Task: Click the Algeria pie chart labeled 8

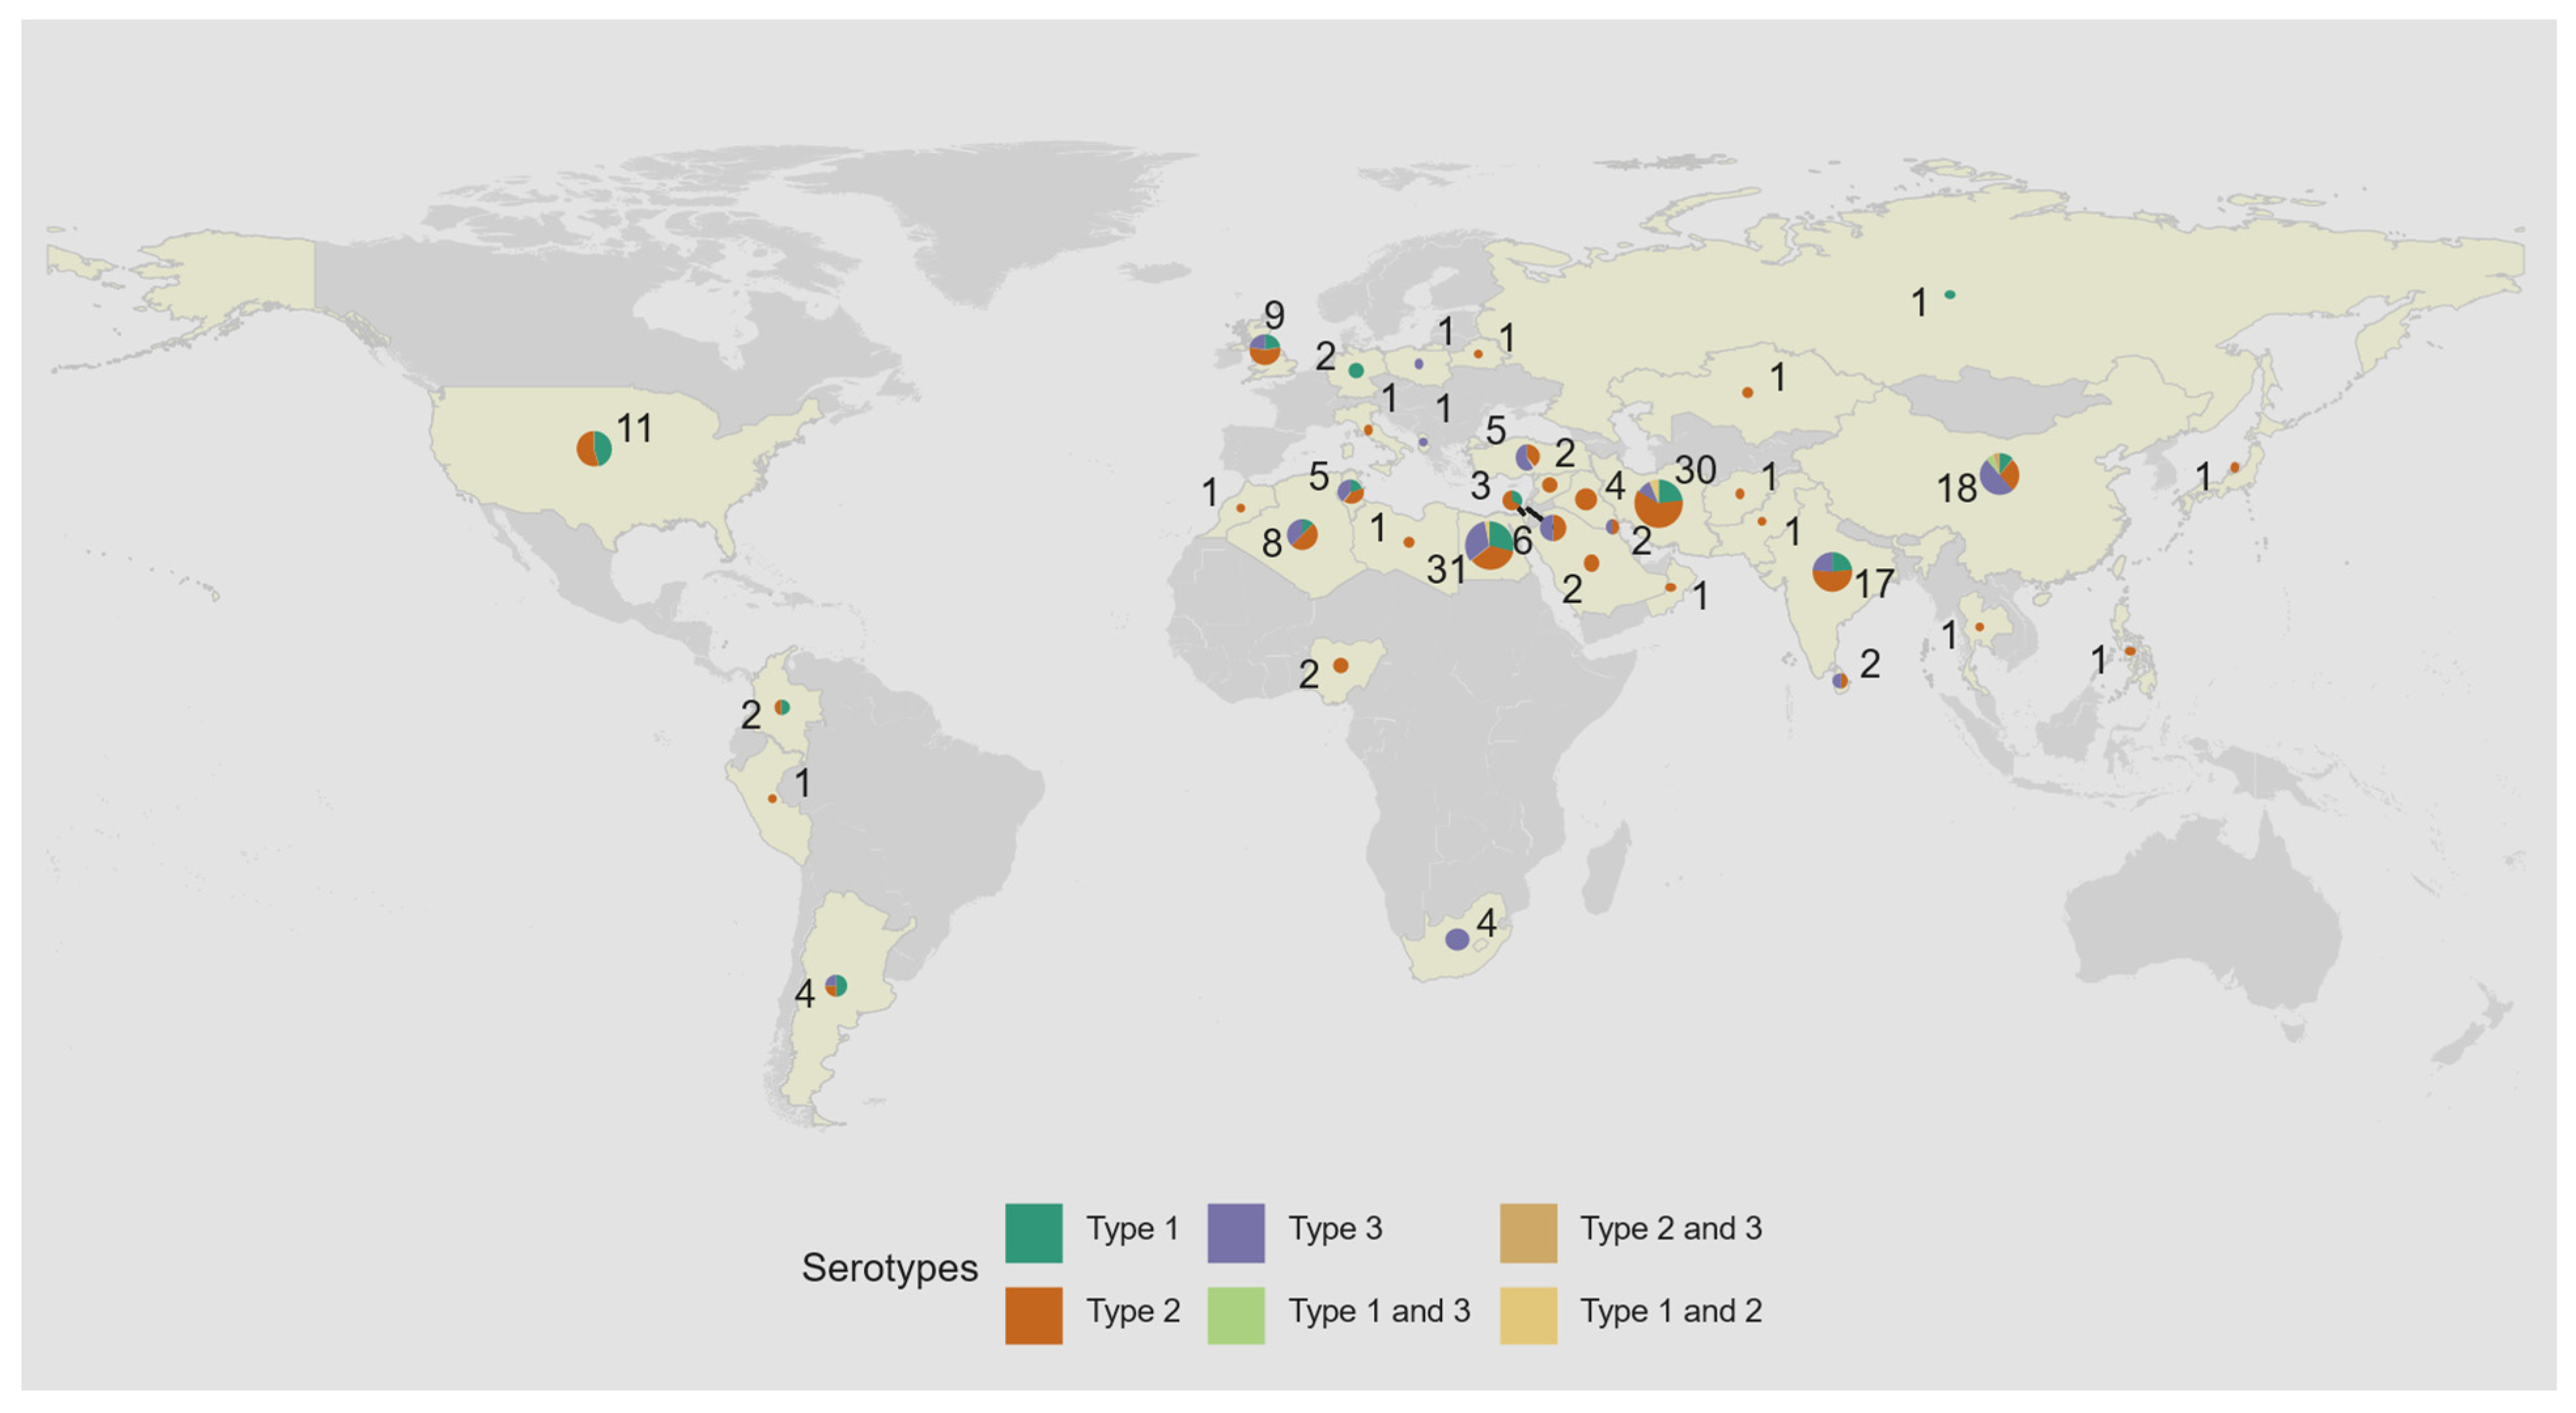Action: (1301, 534)
